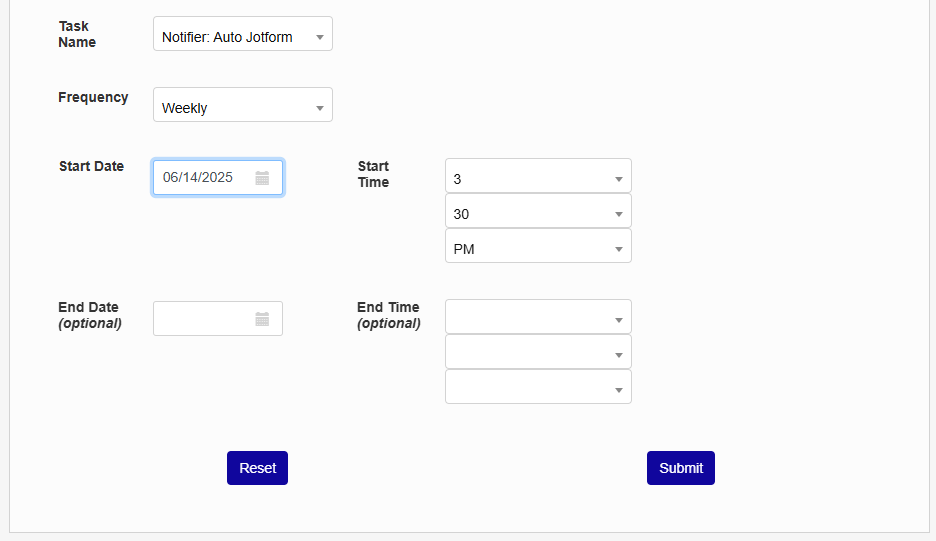
Task: Click the End Time (optional) label
Action: pyautogui.click(x=389, y=315)
